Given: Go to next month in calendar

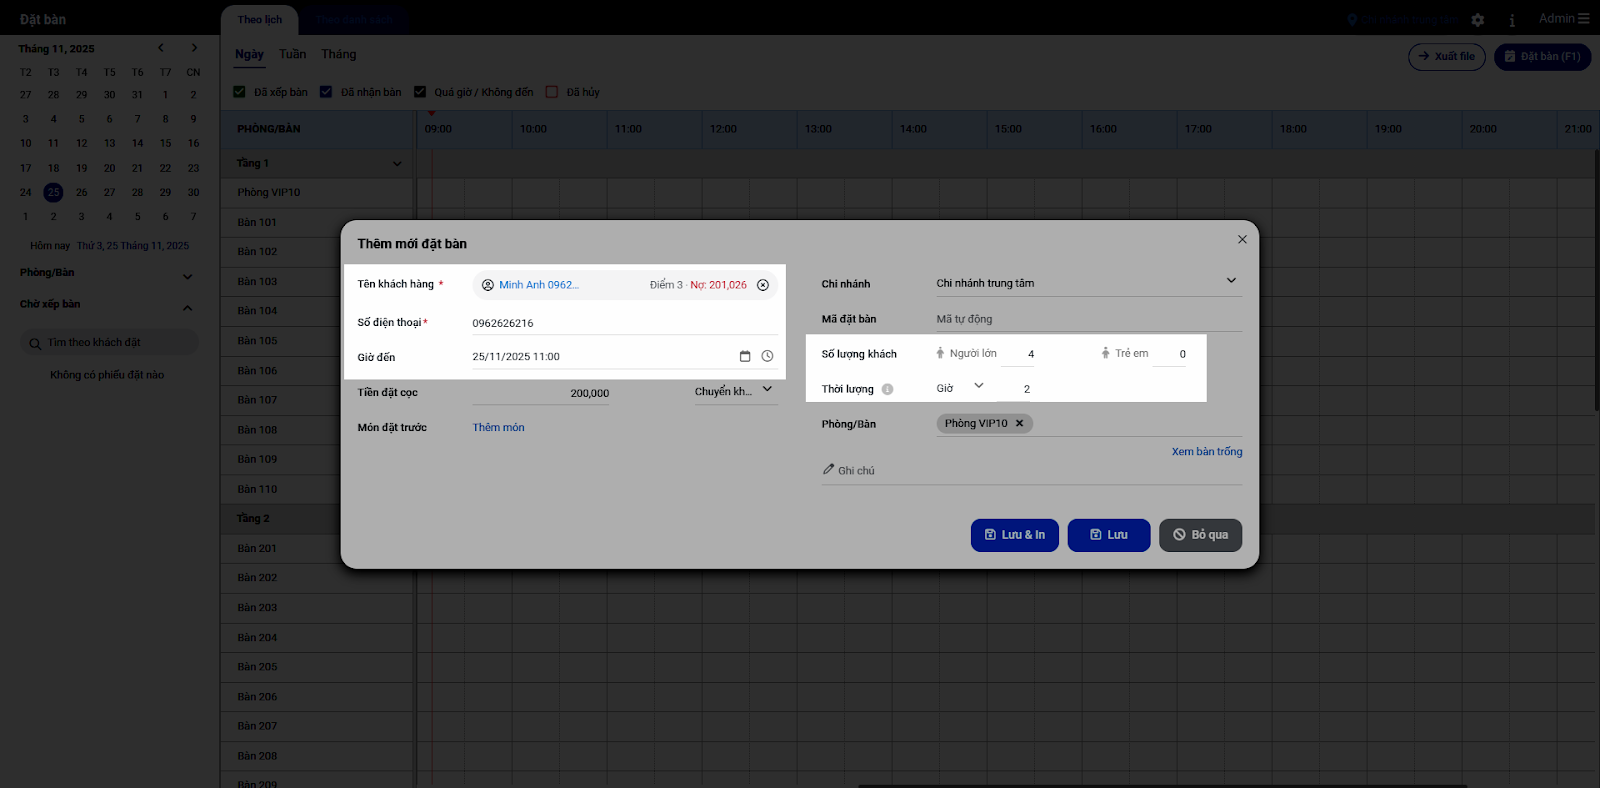Looking at the screenshot, I should [x=194, y=48].
